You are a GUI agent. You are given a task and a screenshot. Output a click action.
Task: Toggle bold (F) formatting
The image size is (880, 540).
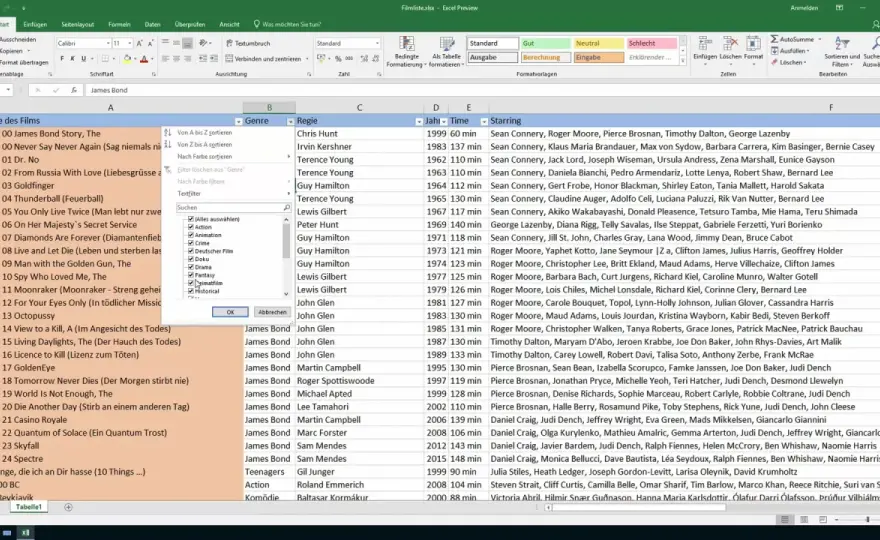62,59
